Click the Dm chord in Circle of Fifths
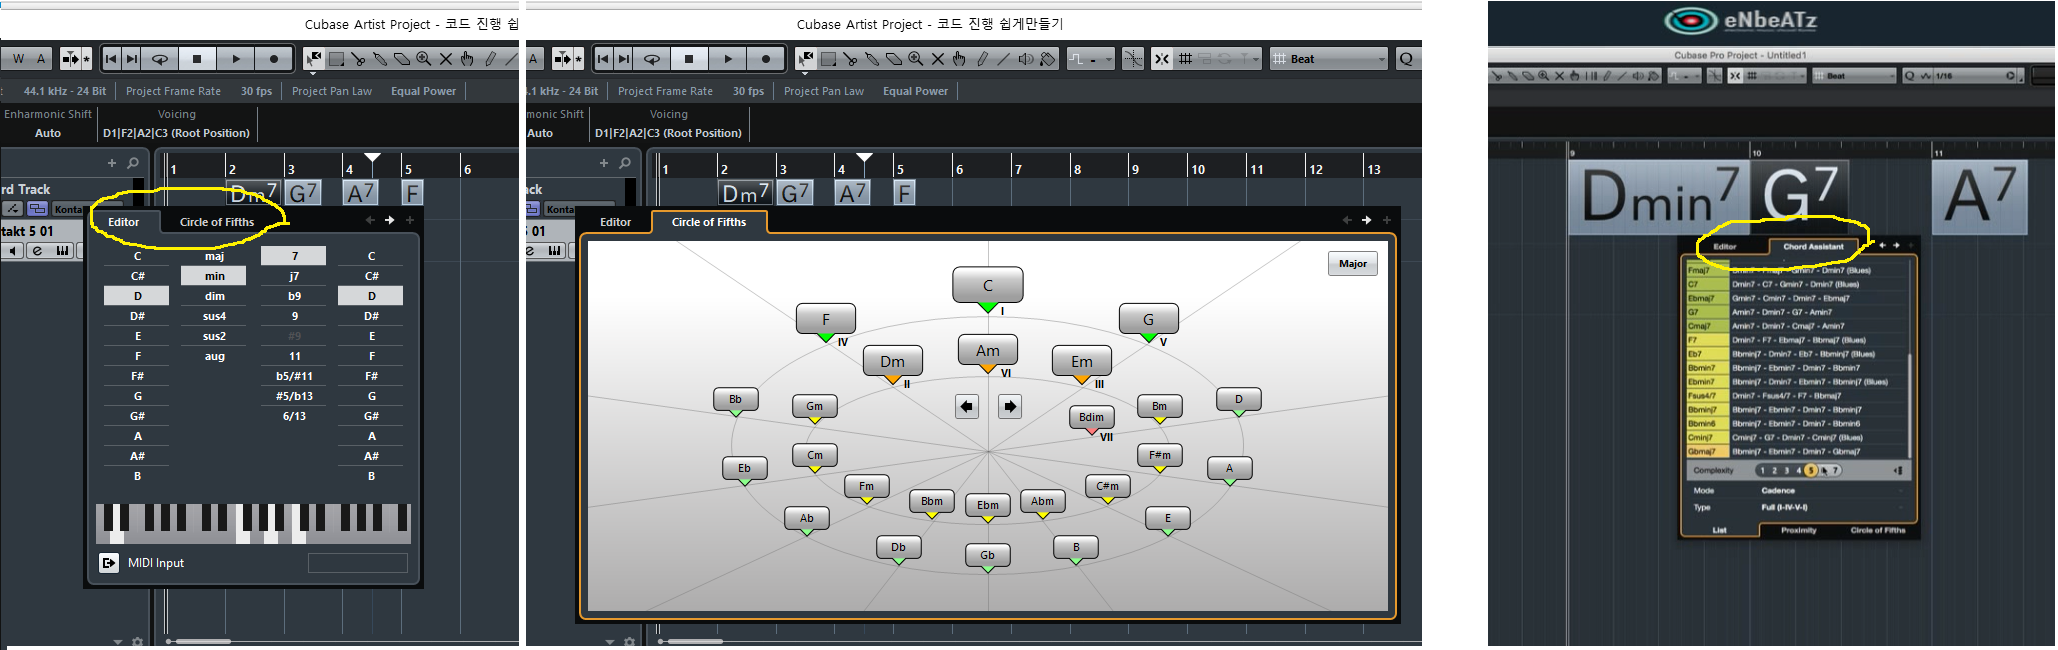Viewport: 2058px width, 650px height. tap(893, 361)
